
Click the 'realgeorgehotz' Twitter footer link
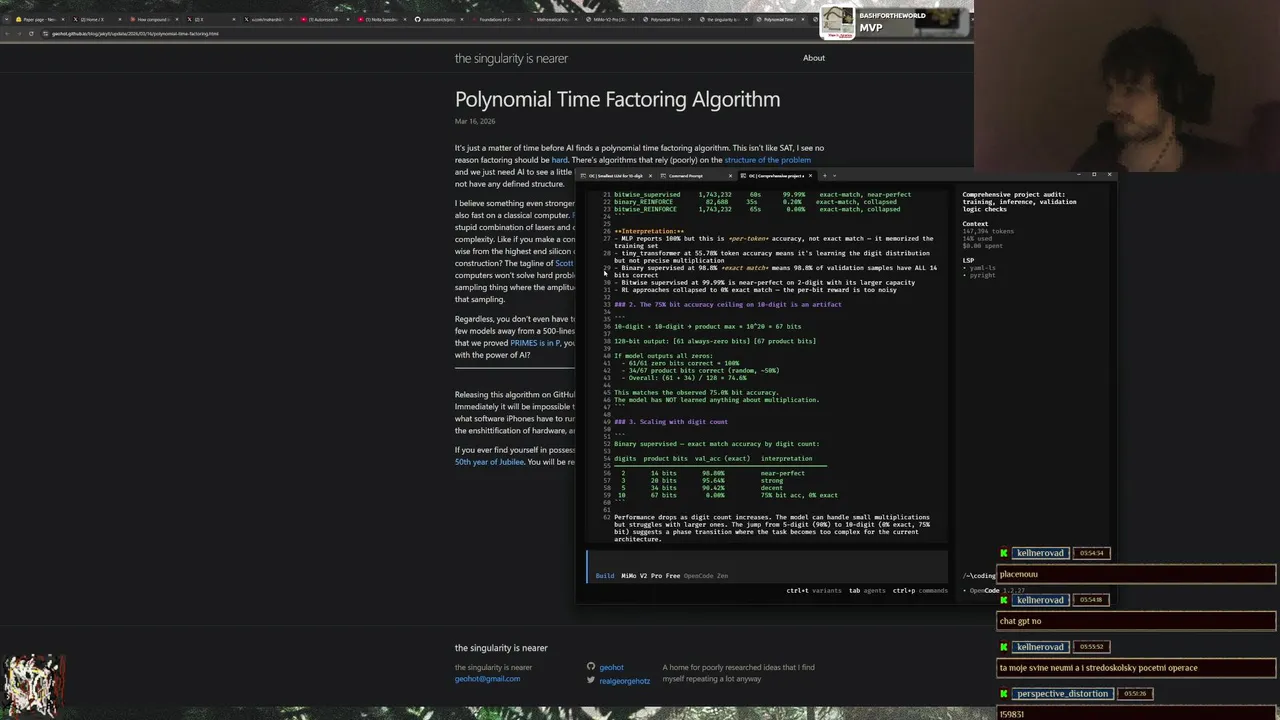click(x=624, y=682)
